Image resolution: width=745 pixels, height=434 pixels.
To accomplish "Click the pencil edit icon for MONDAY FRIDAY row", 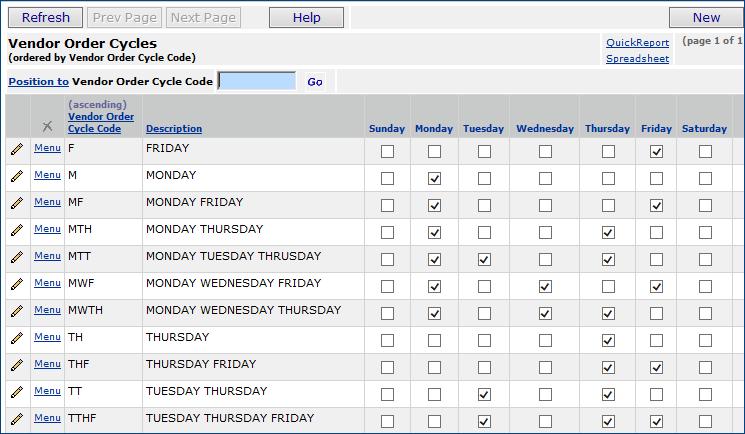I will 16,204.
